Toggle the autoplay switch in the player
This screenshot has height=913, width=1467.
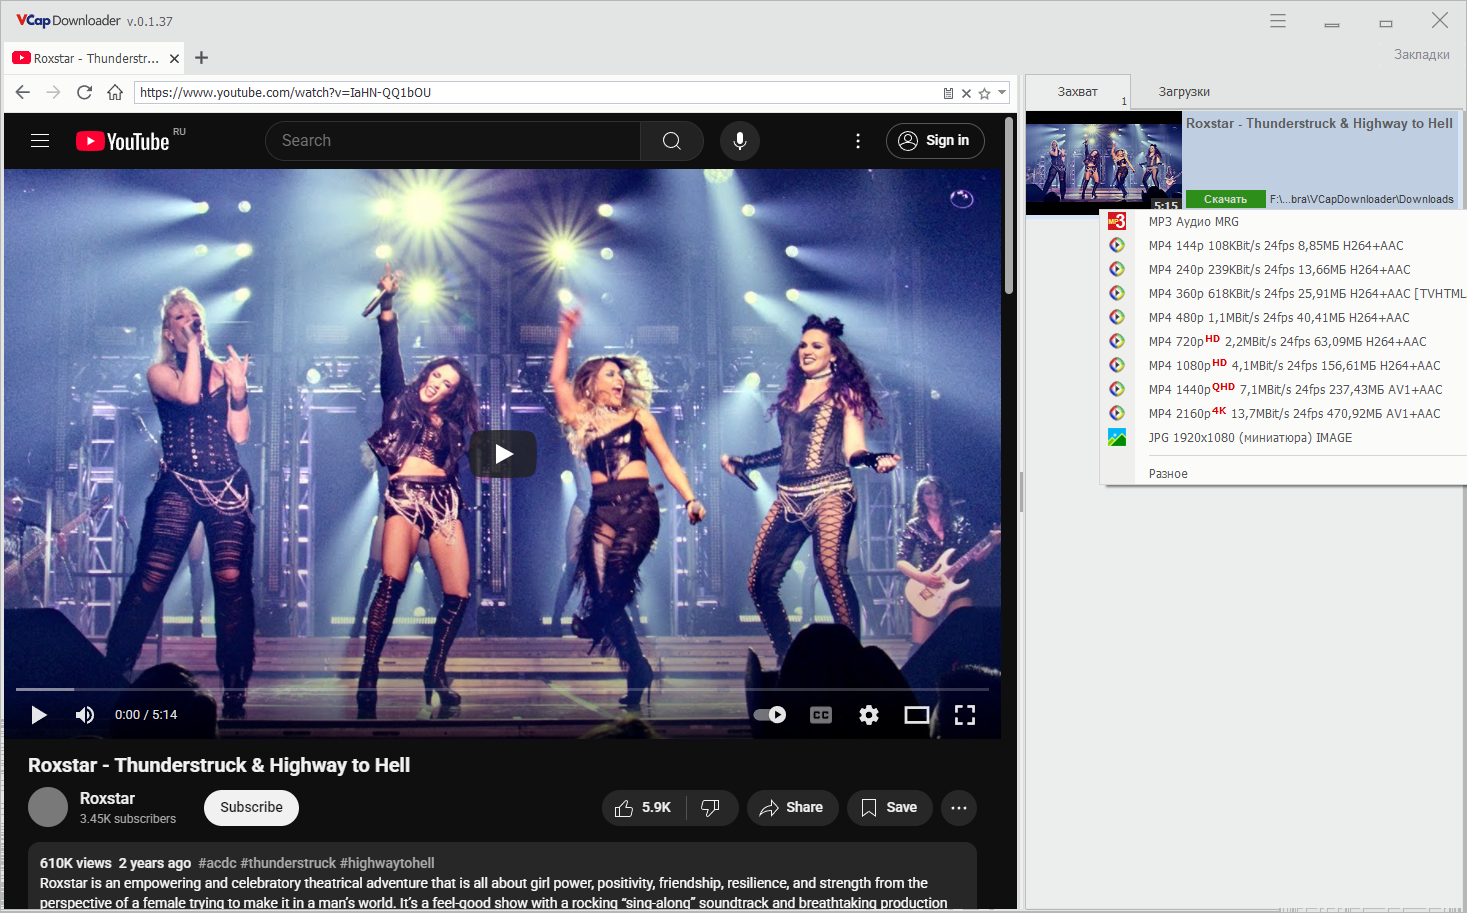click(770, 715)
